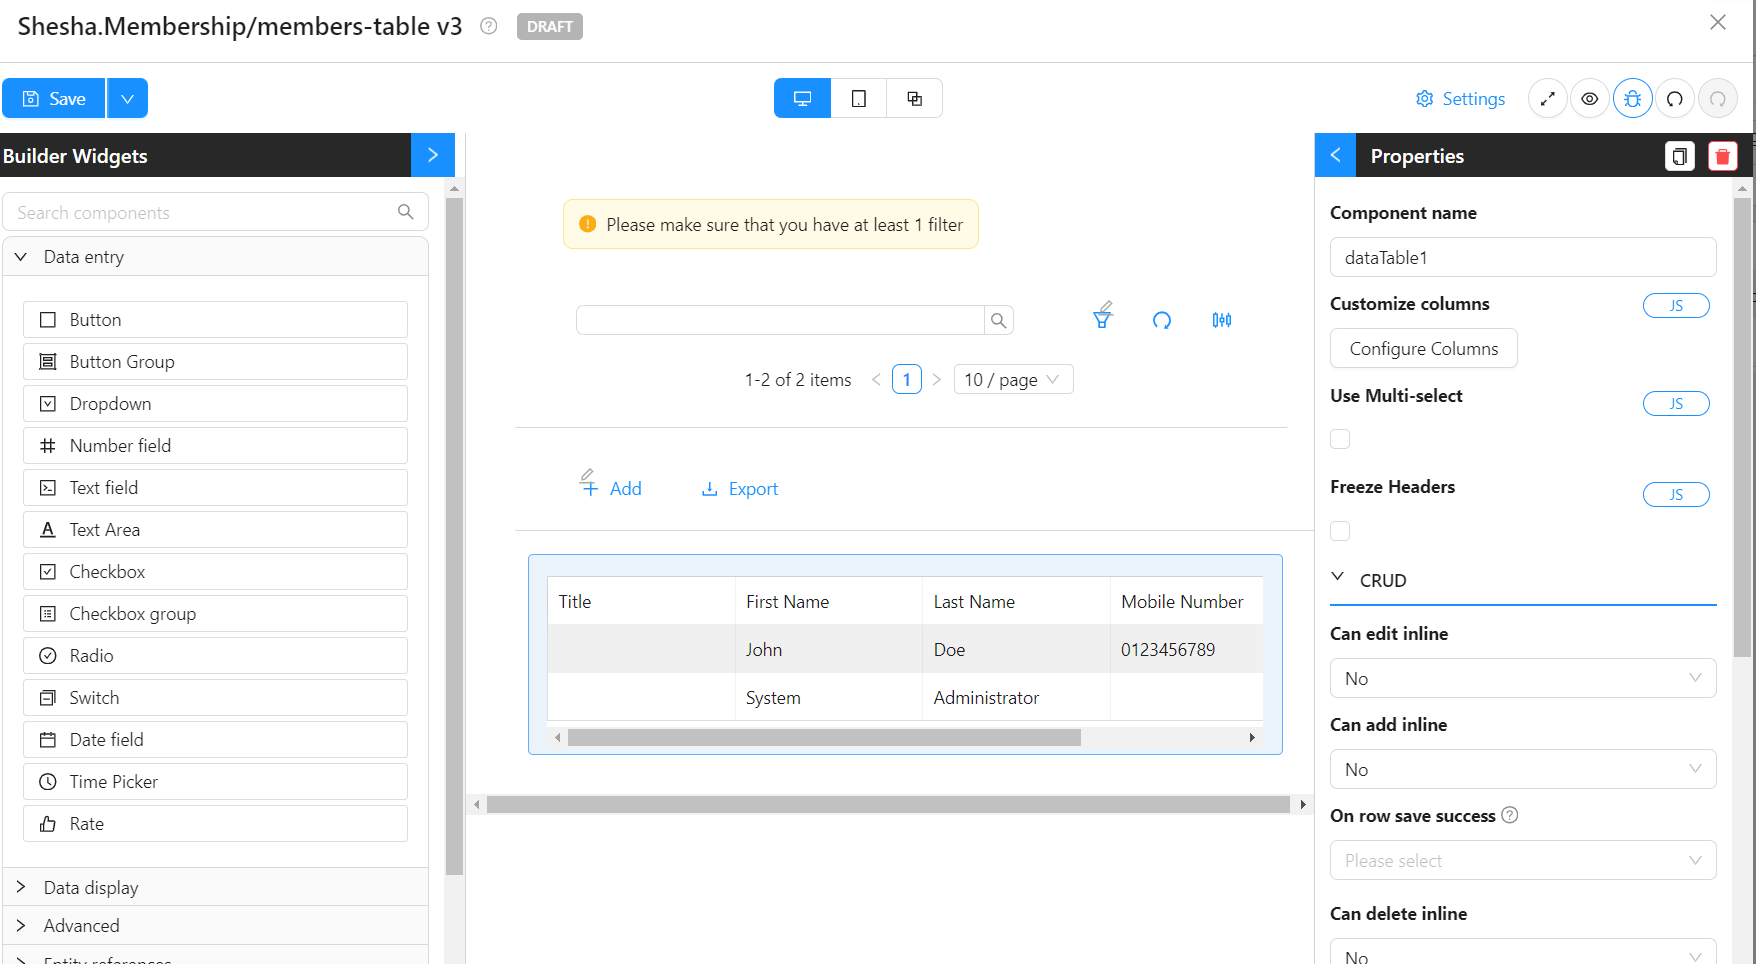Open the 10 / page size dropdown
The height and width of the screenshot is (964, 1756).
point(1013,379)
